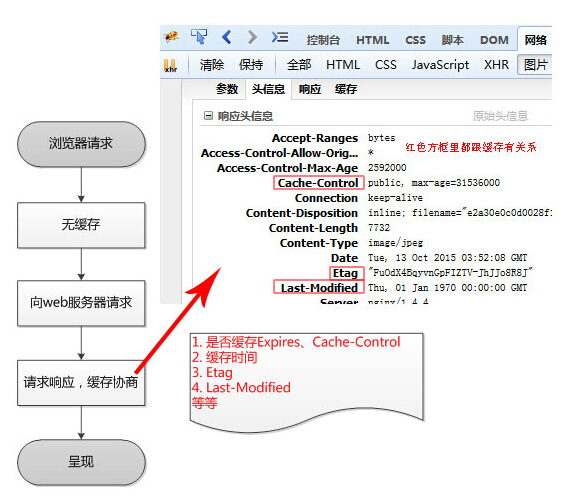Click the 浏览器请求 flowchart node

coord(81,144)
